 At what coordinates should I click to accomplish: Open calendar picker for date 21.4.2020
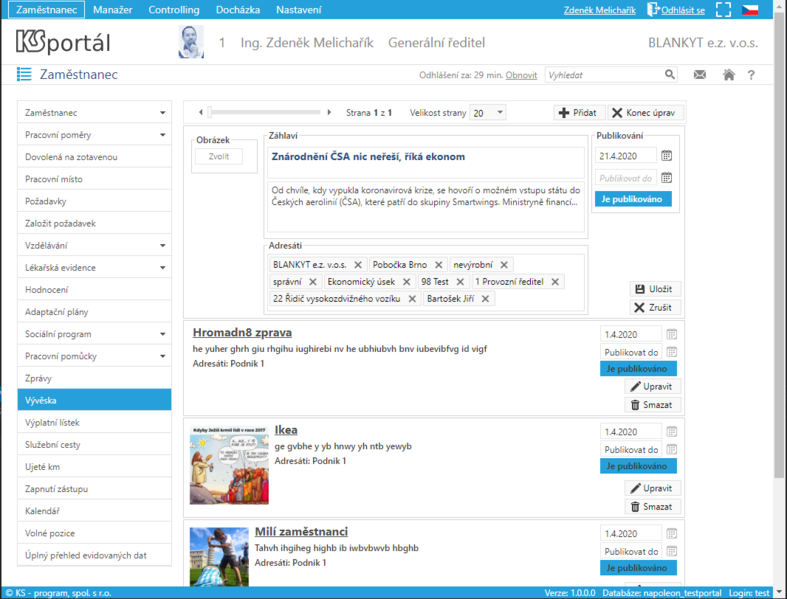(667, 156)
